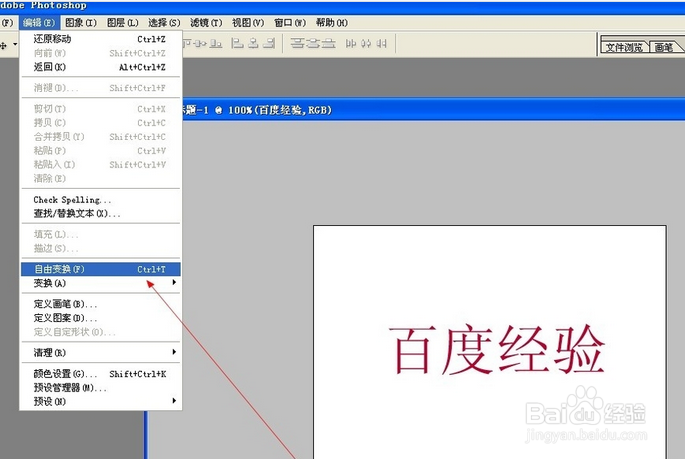Expand the 预设 (N) submenu arrow
Screen dimensions: 685x459
pyautogui.click(x=174, y=400)
